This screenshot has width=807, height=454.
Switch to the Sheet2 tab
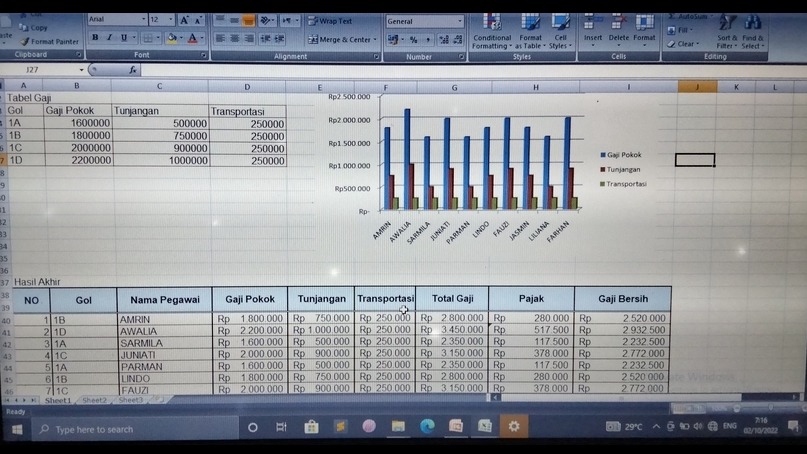pos(94,400)
